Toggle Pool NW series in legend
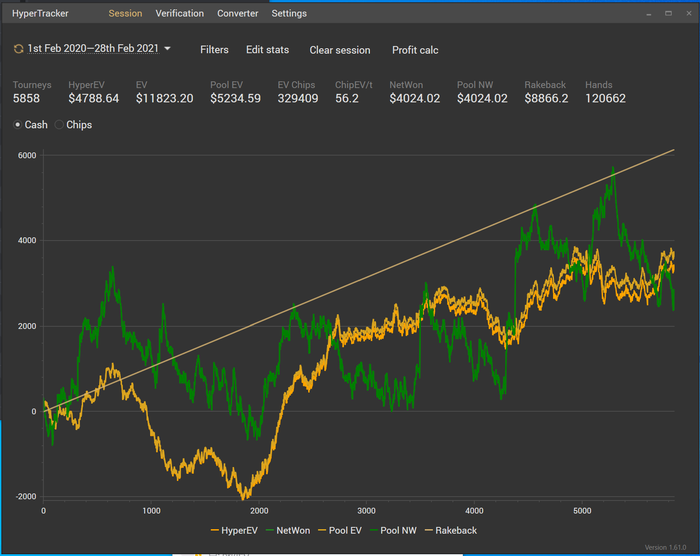 pyautogui.click(x=392, y=531)
